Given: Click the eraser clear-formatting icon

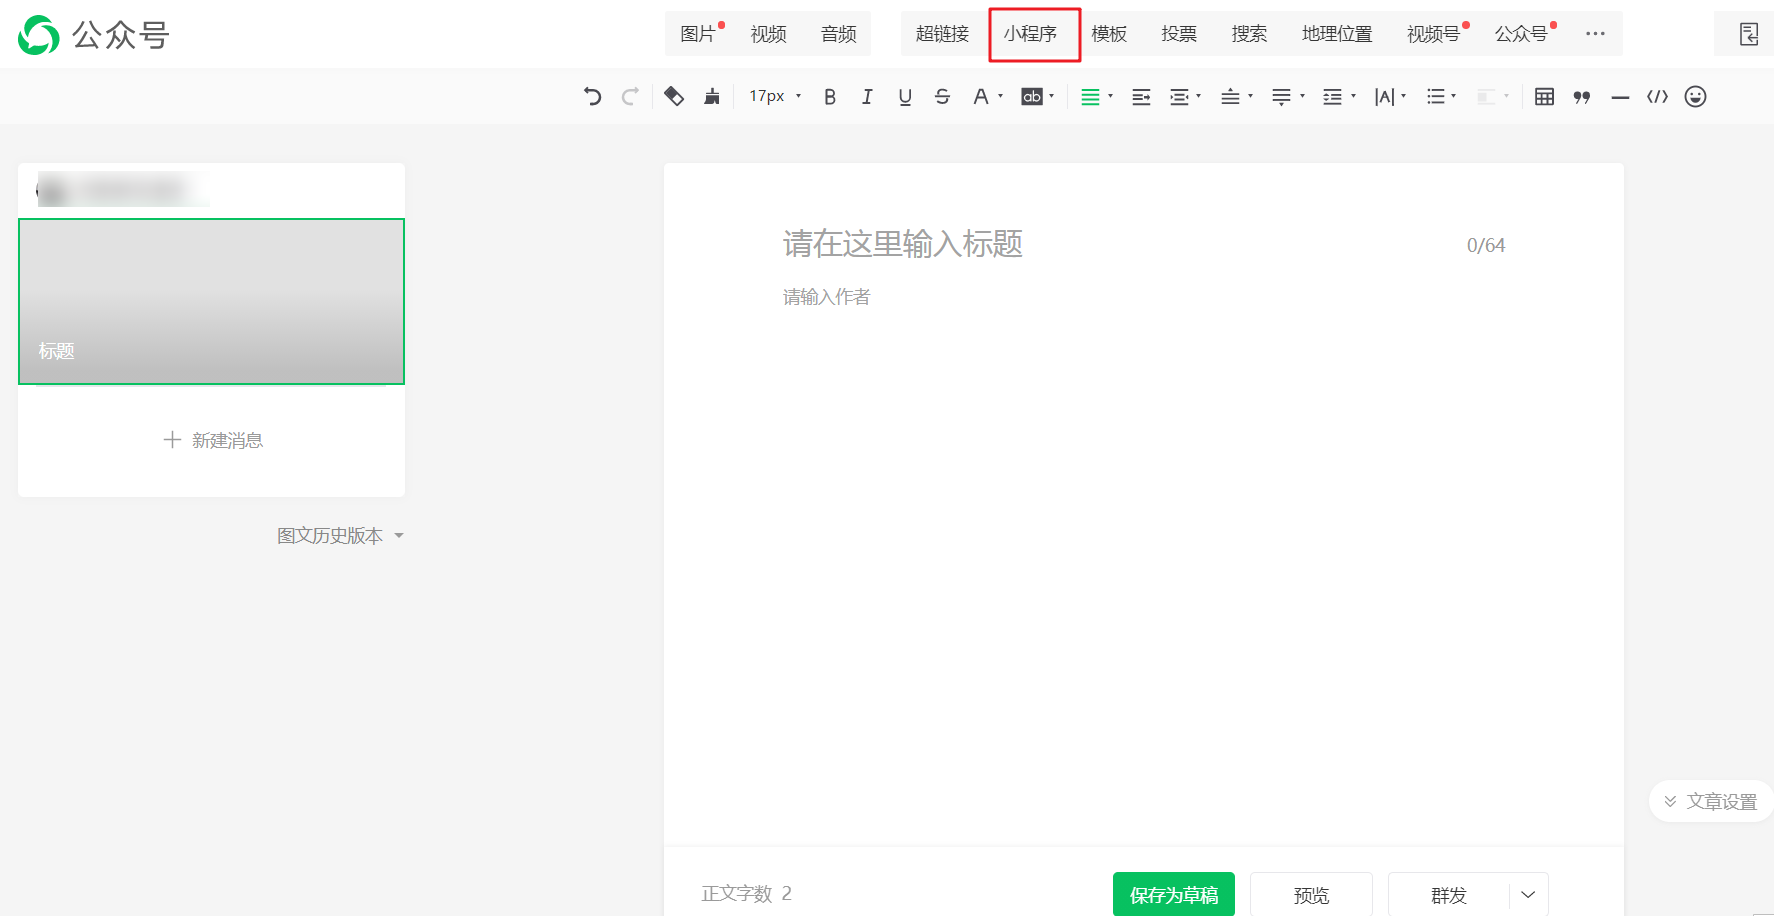Looking at the screenshot, I should (674, 97).
